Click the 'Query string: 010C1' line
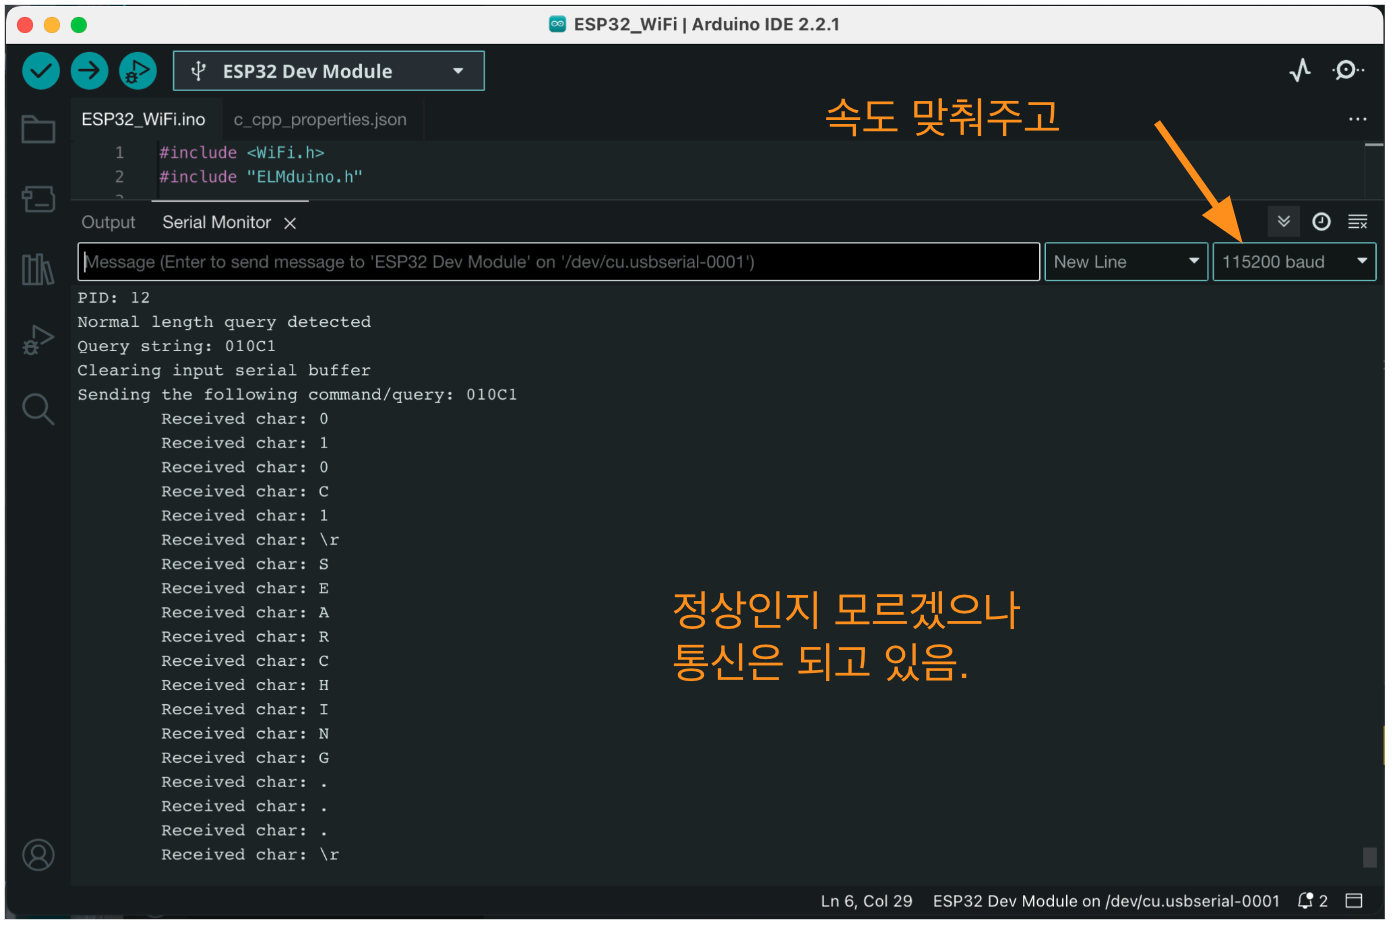This screenshot has width=1394, height=928. (177, 346)
